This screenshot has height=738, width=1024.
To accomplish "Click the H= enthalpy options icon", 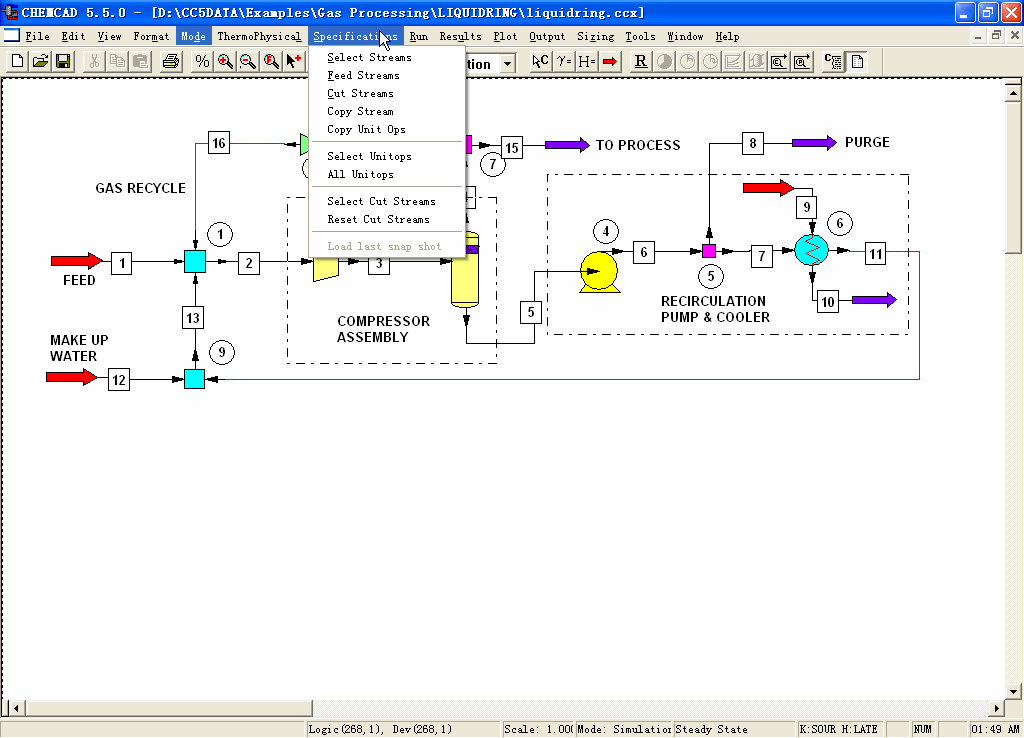I will (x=586, y=61).
